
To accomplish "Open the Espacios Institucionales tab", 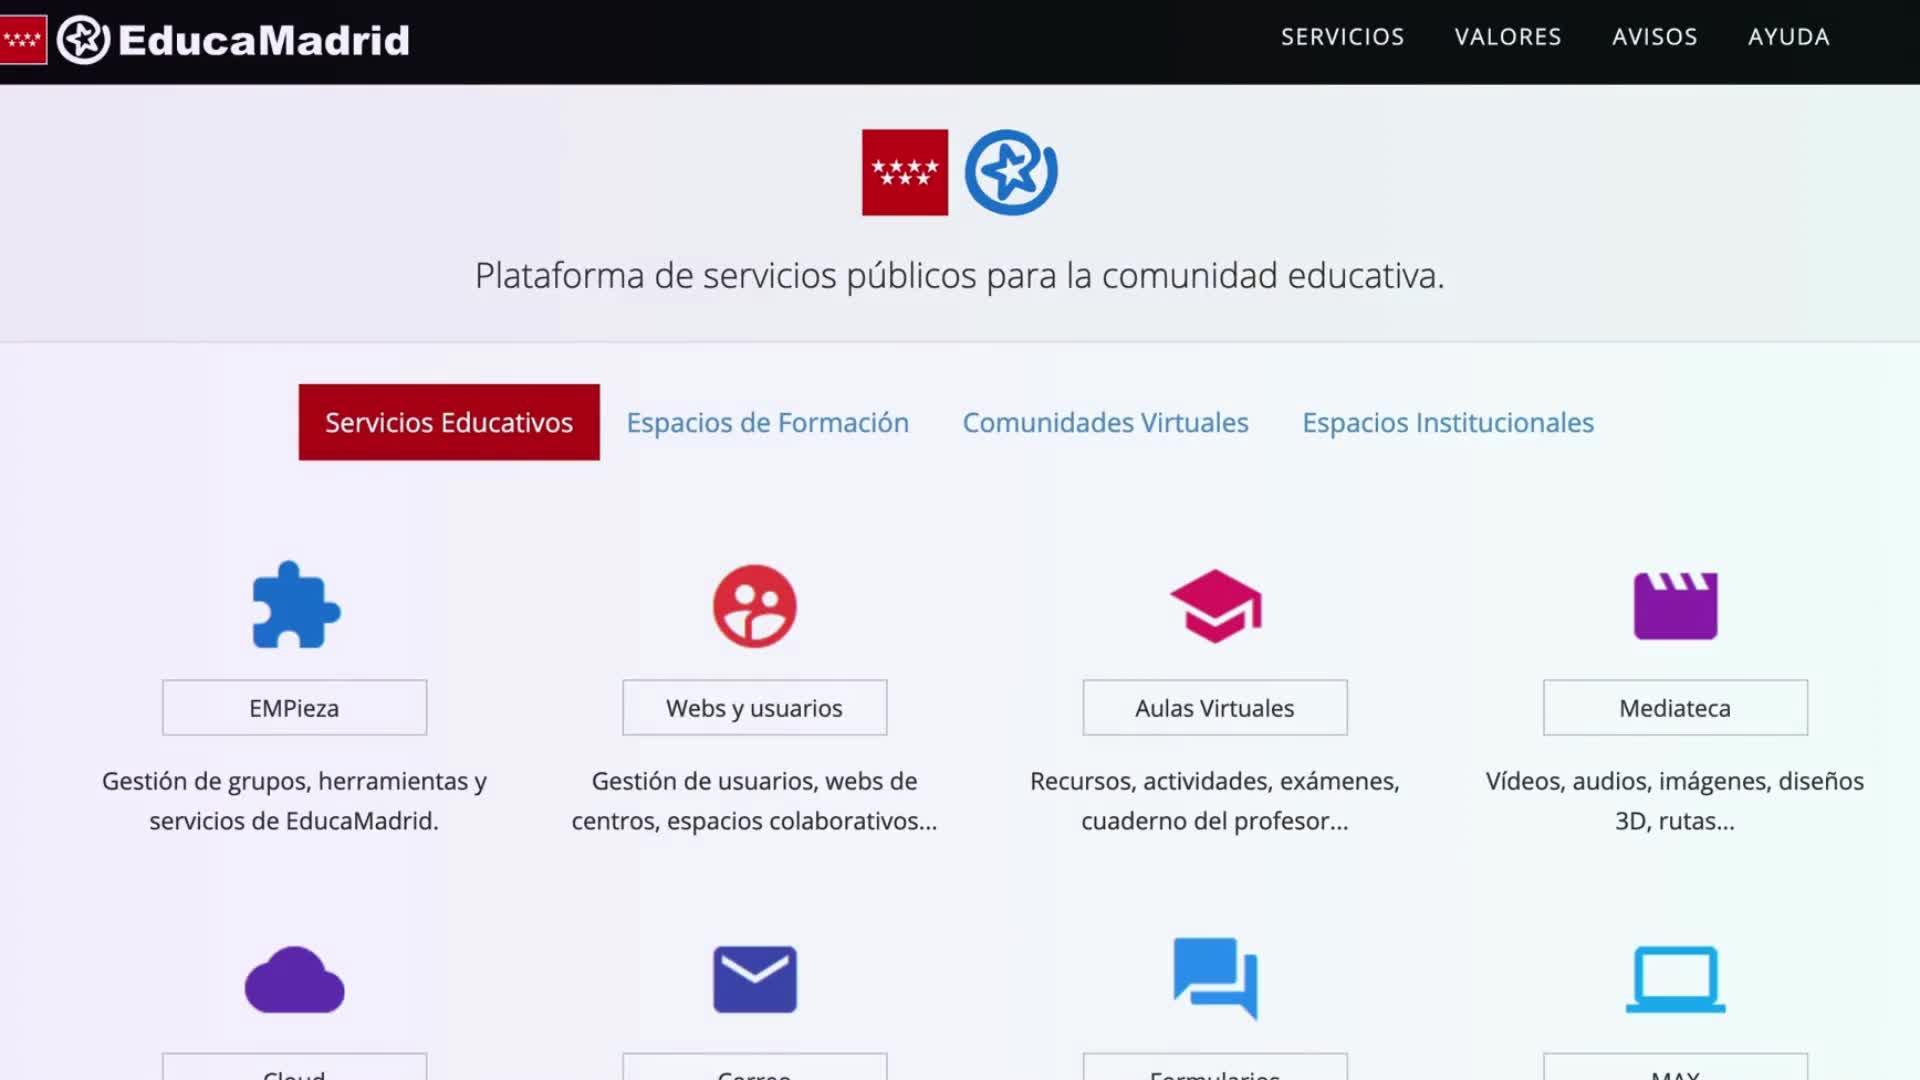I will coord(1447,423).
